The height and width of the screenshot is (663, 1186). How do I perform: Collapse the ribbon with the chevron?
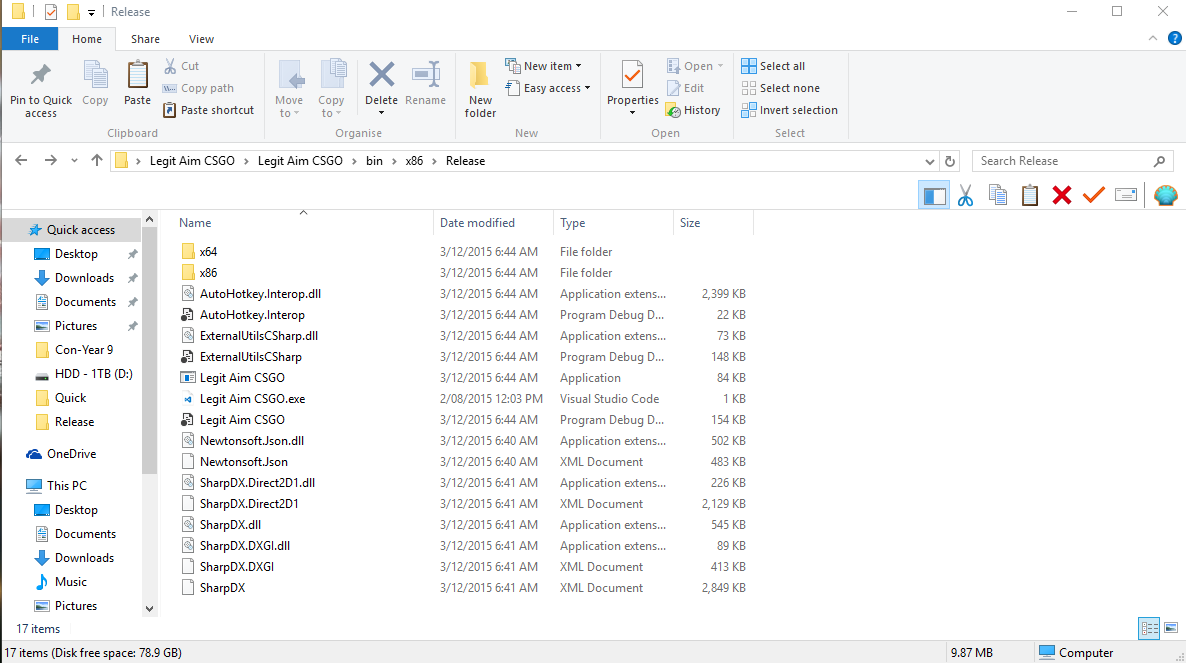(1153, 39)
